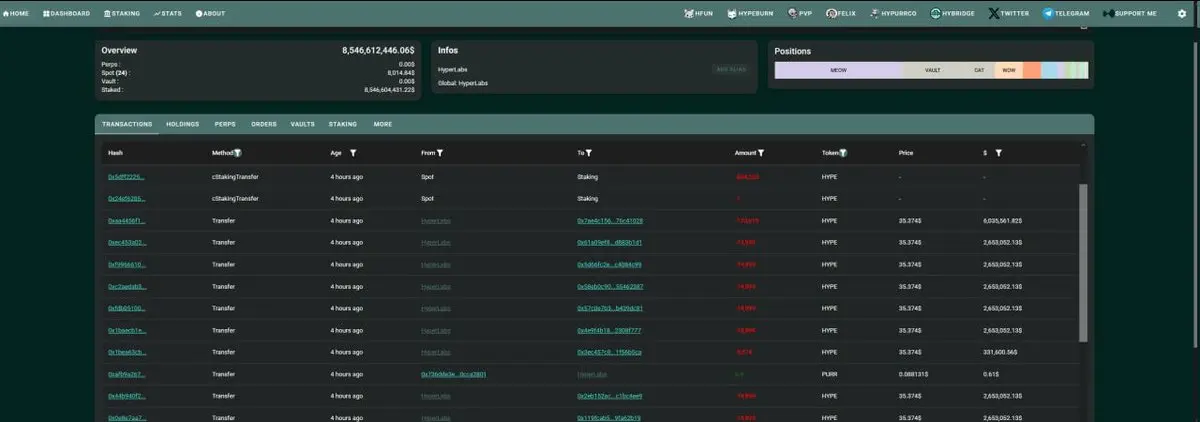Open the Support Me link
The width and height of the screenshot is (1200, 422).
coord(1130,13)
